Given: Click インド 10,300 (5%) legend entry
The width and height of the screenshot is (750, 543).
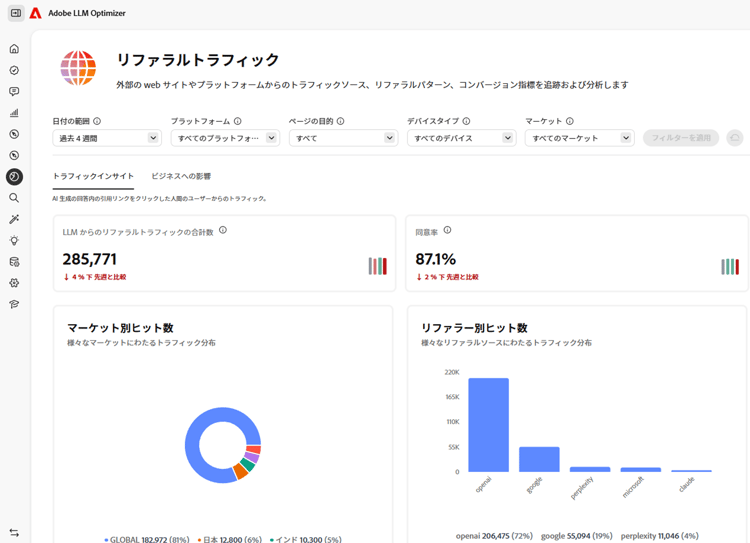Looking at the screenshot, I should click(x=306, y=539).
